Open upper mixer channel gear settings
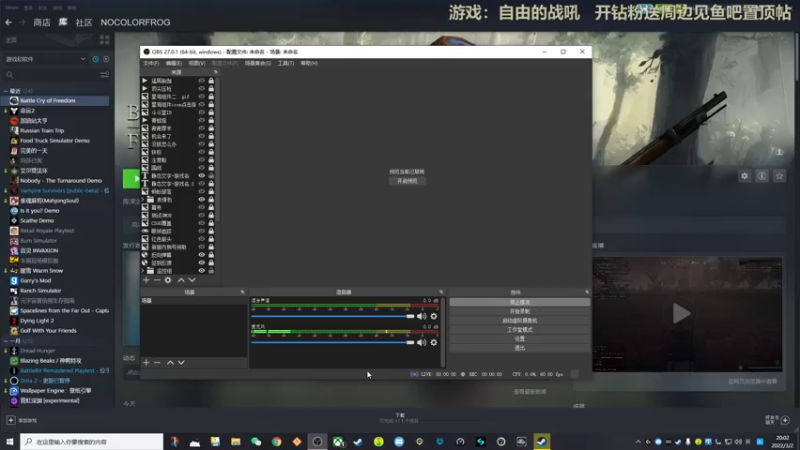Screen dimensions: 800x450 click(x=434, y=316)
